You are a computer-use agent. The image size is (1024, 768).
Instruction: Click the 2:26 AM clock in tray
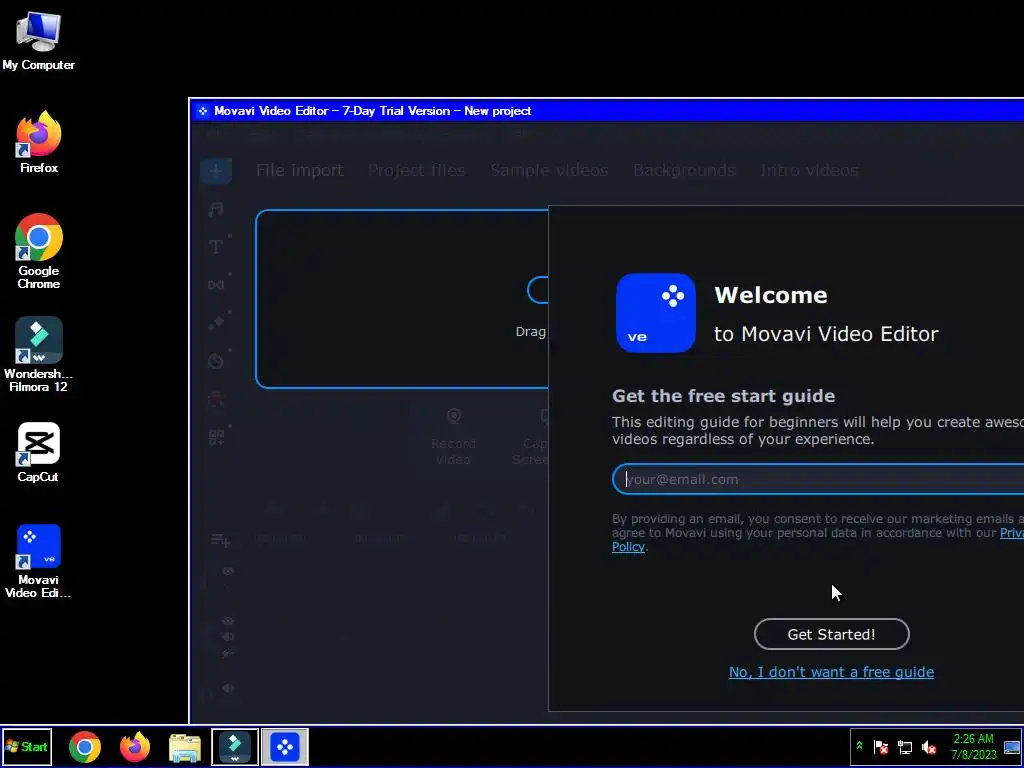973,739
